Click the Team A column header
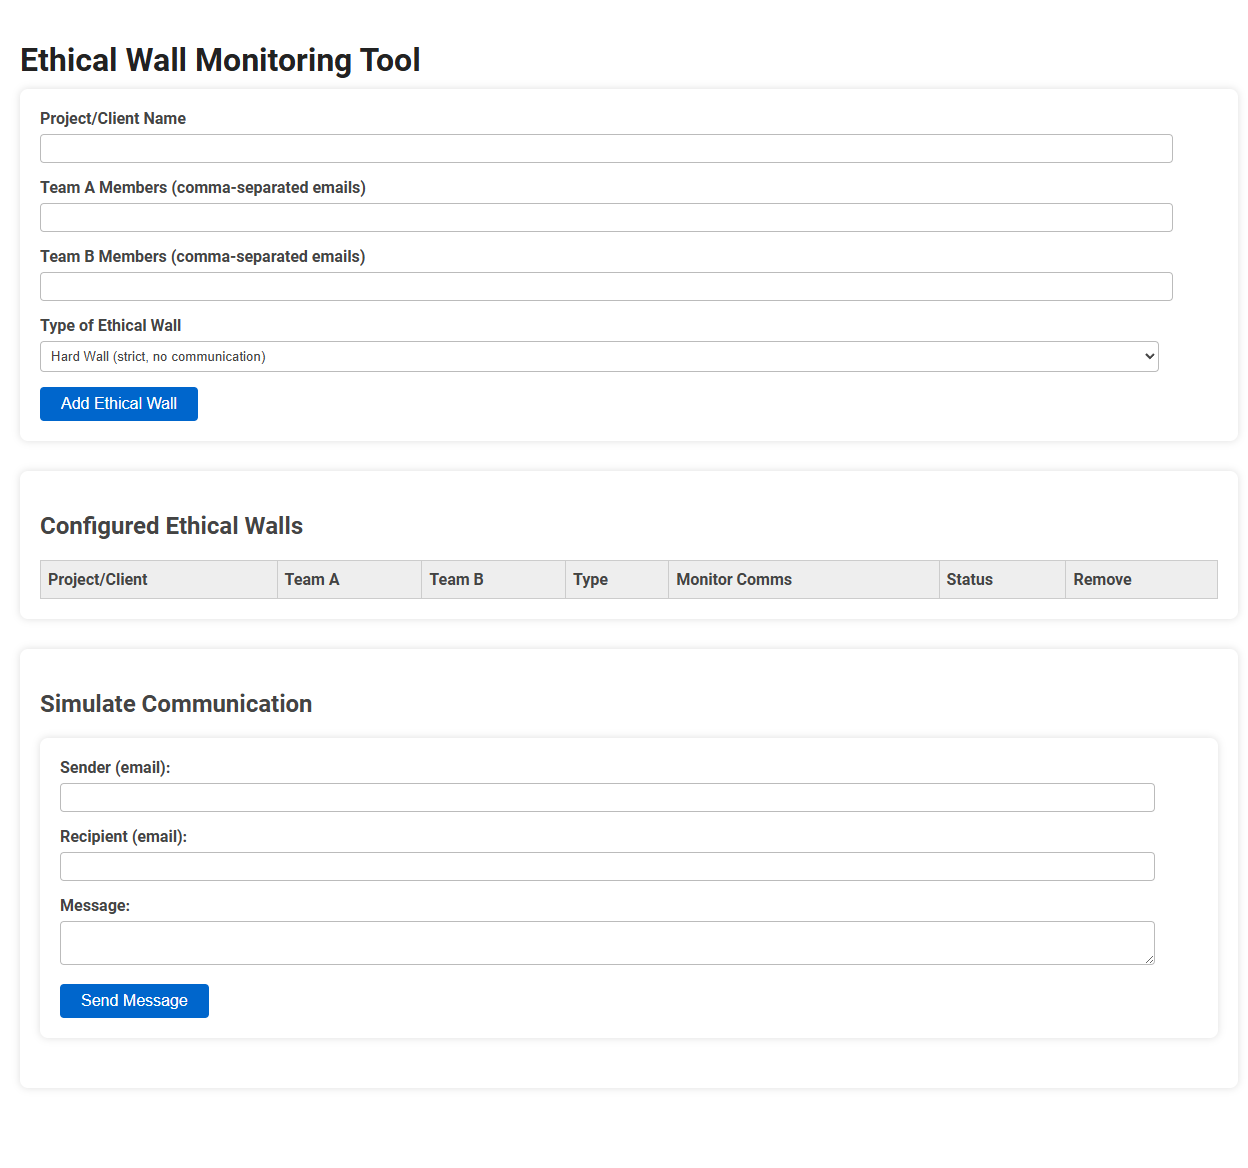Screen dimensions: 1248x1168 tap(311, 579)
